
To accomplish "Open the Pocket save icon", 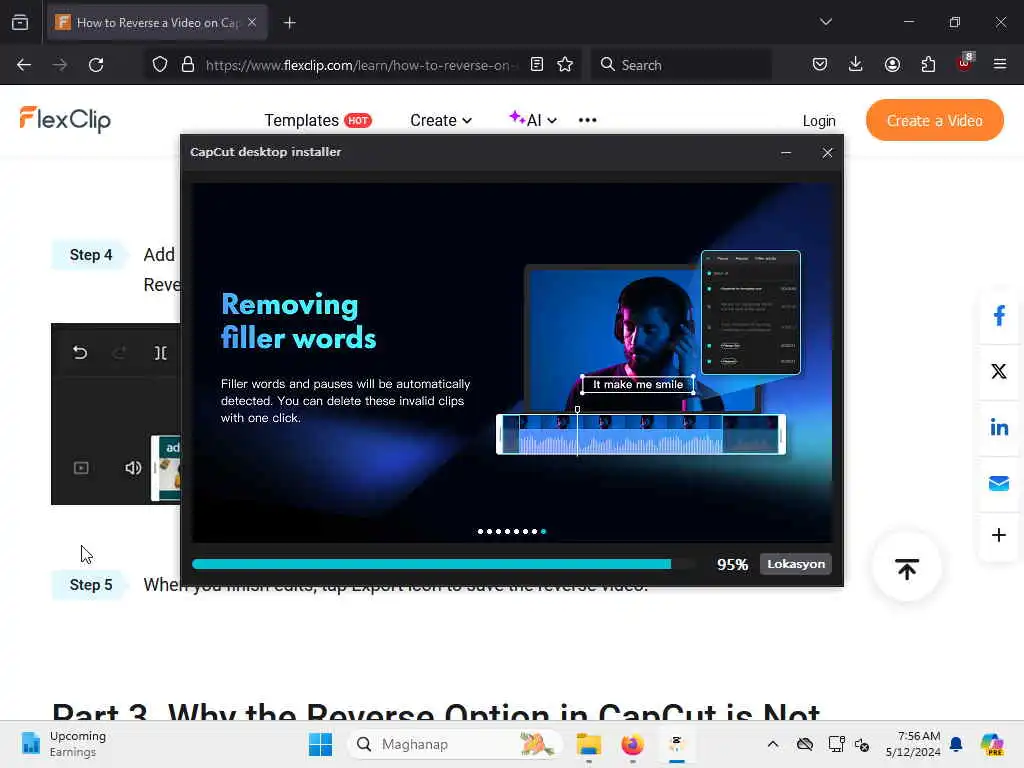I will (820, 64).
